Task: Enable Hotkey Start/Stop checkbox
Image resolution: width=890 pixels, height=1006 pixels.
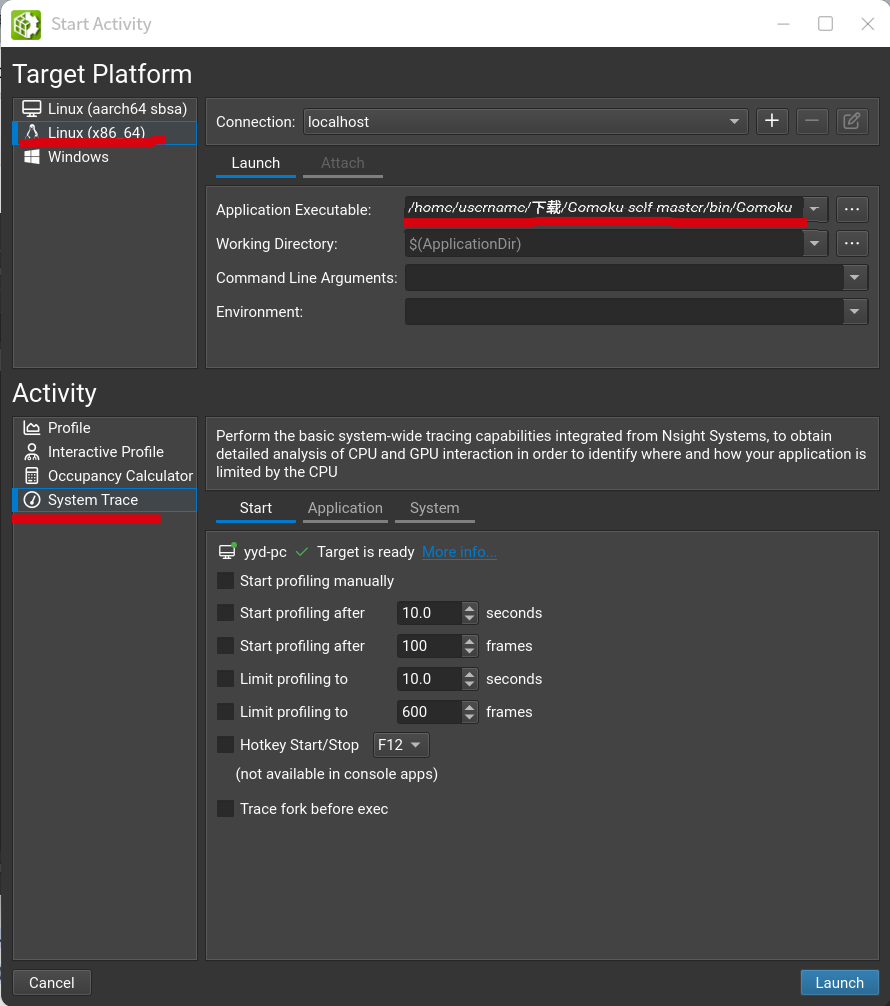Action: pos(226,745)
